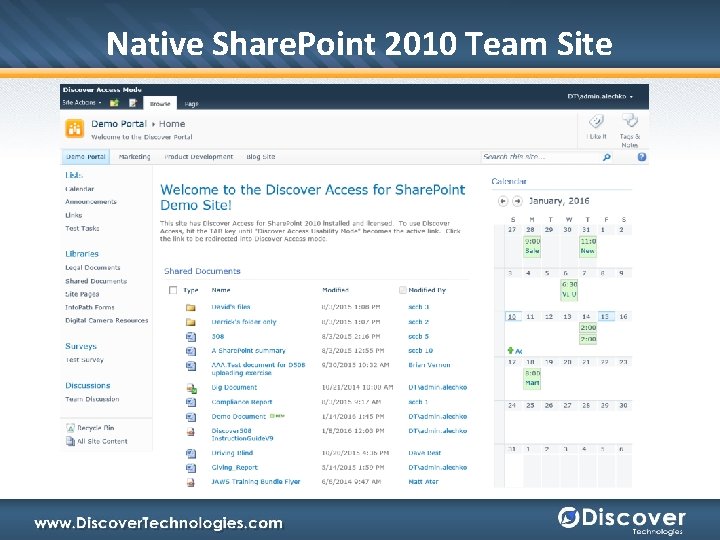The width and height of the screenshot is (720, 540).
Task: Open the Site Actions dropdown menu
Action: 82,102
